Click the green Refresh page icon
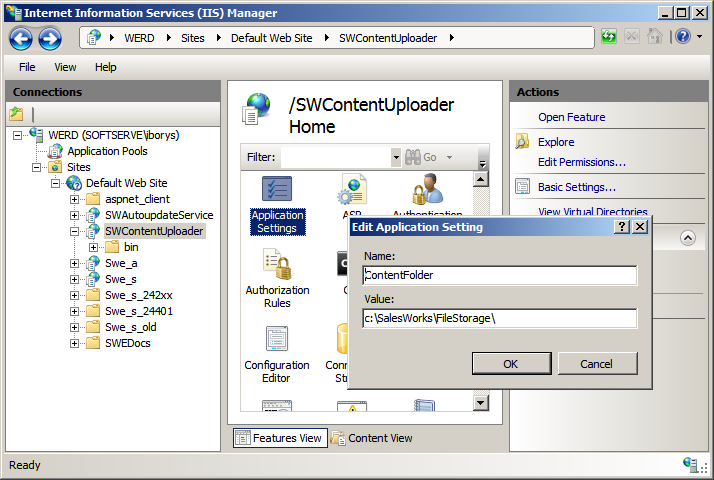Screen dimensions: 714x480 (x=609, y=36)
